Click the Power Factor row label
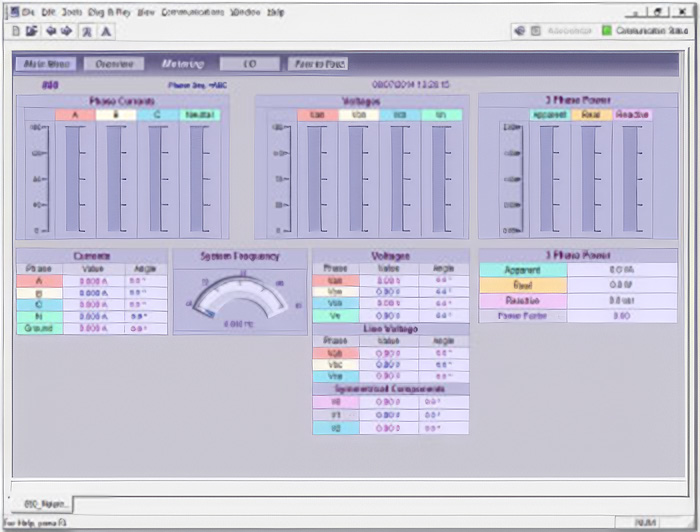Image resolution: width=700 pixels, height=532 pixels. coord(523,316)
